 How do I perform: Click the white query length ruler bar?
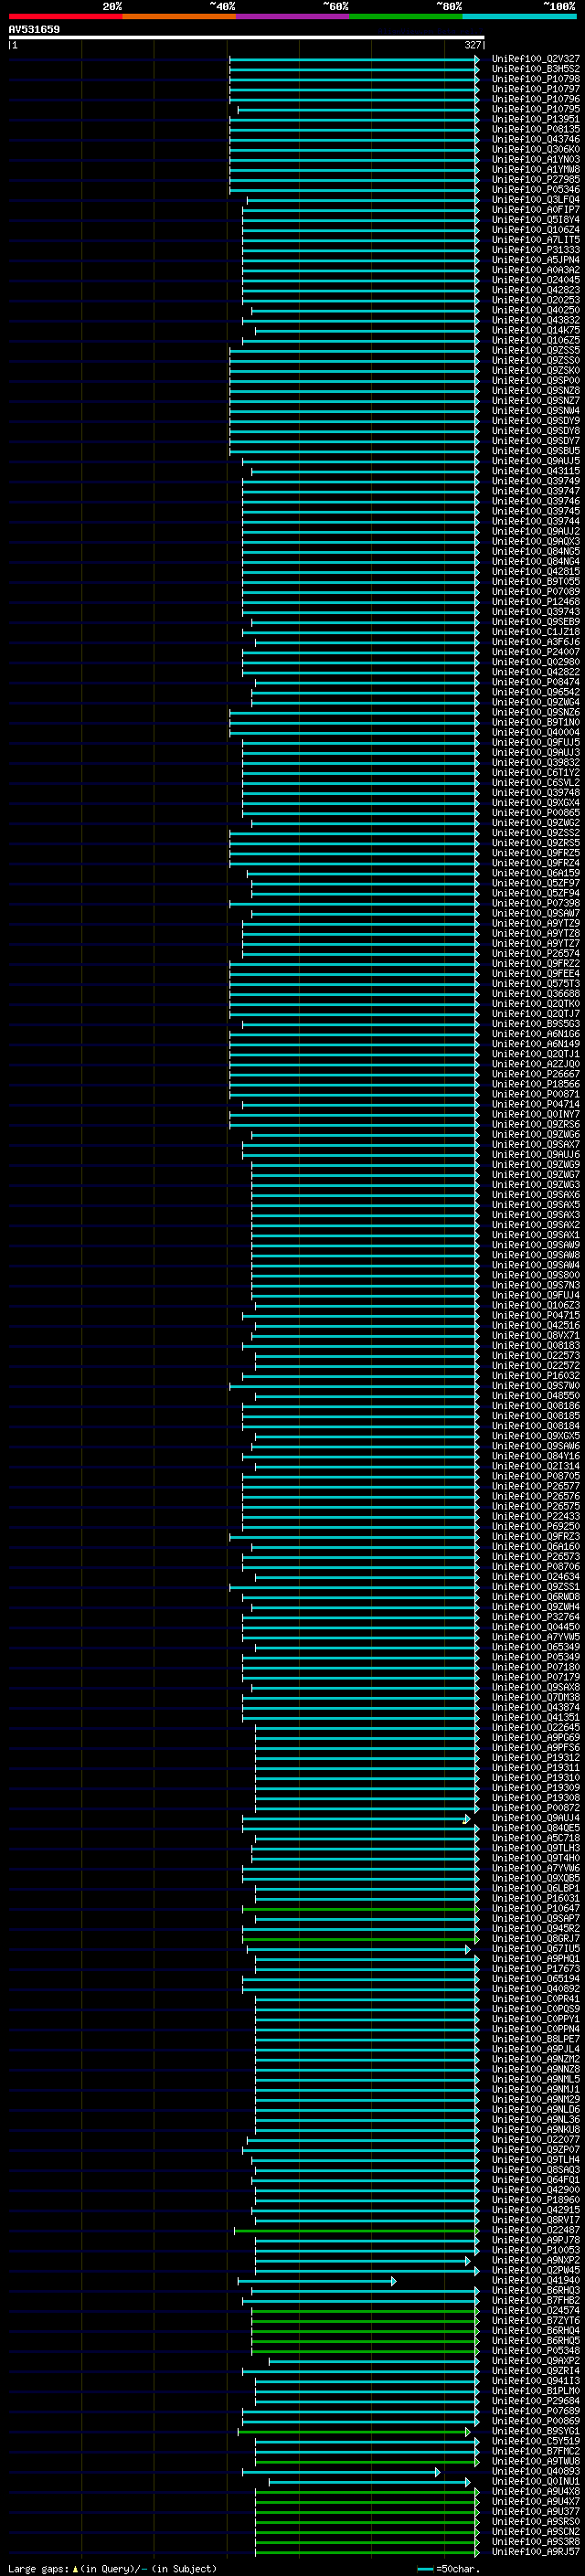246,38
